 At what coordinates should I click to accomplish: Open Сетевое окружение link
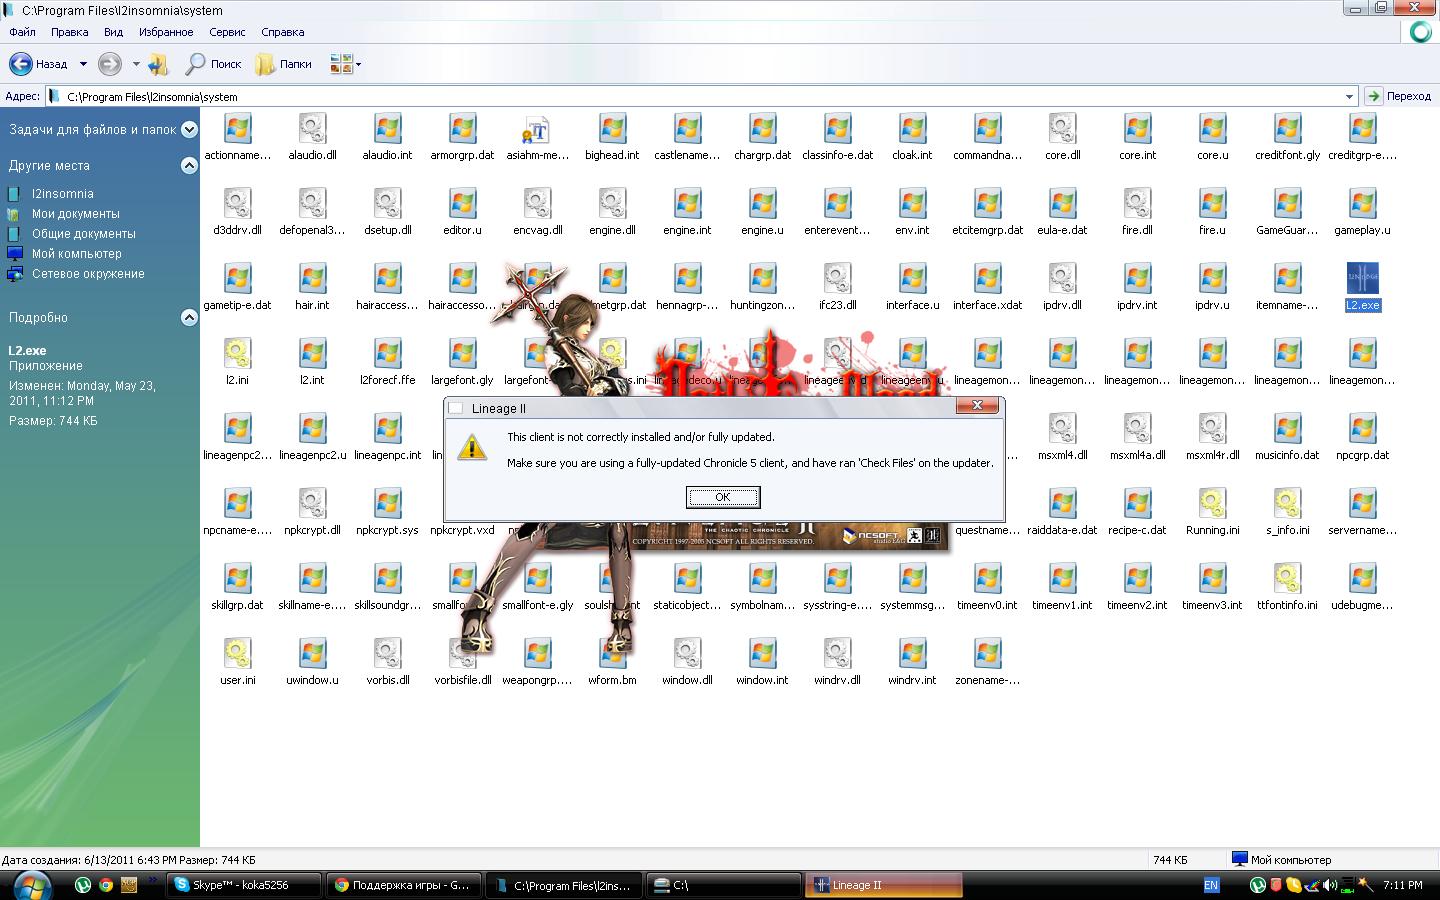click(88, 274)
